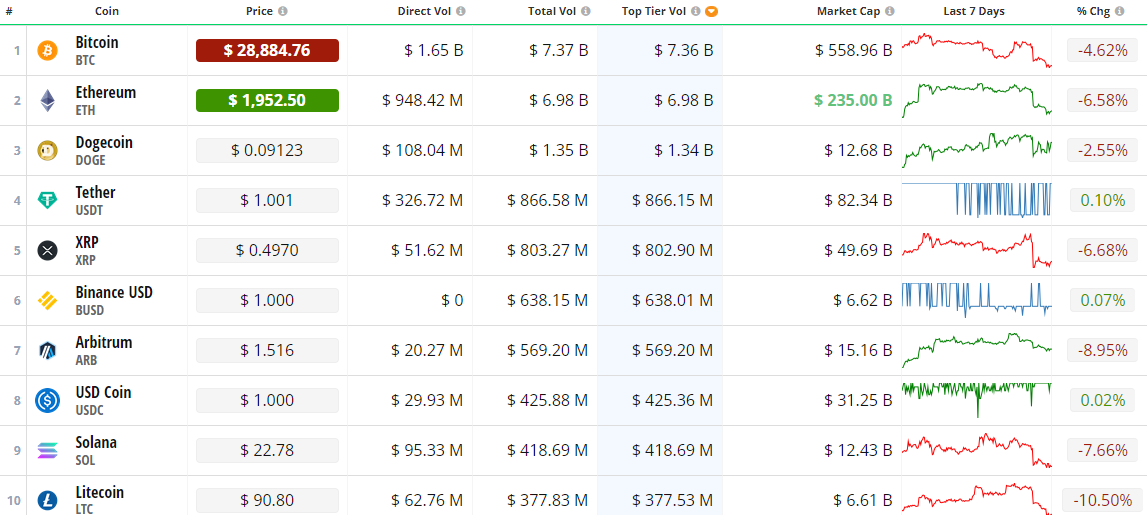Click the Tether price $ 1.001

[x=267, y=200]
